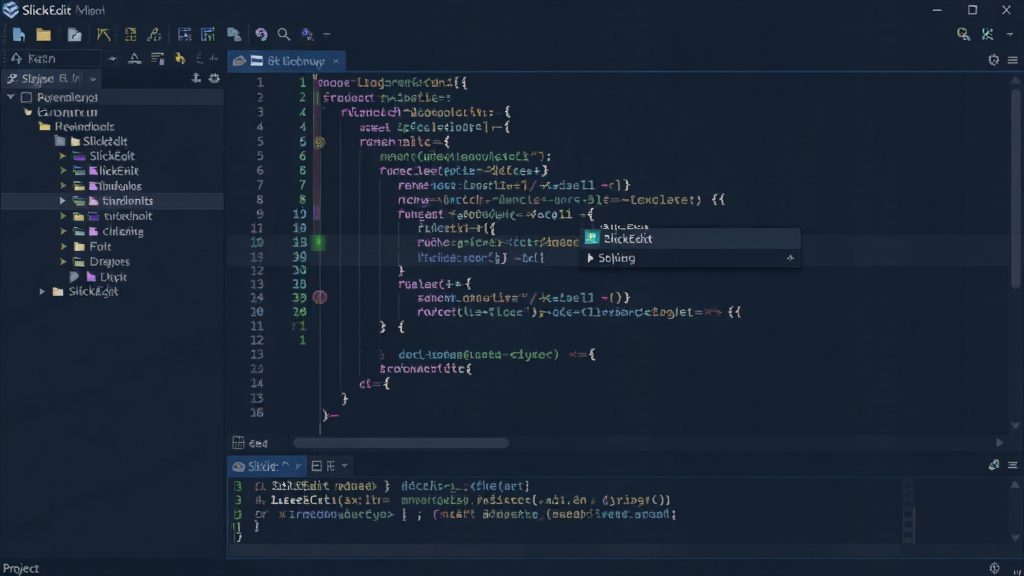The image size is (1024, 576).
Task: Open a file with the yellow folder icon
Action: click(x=44, y=35)
